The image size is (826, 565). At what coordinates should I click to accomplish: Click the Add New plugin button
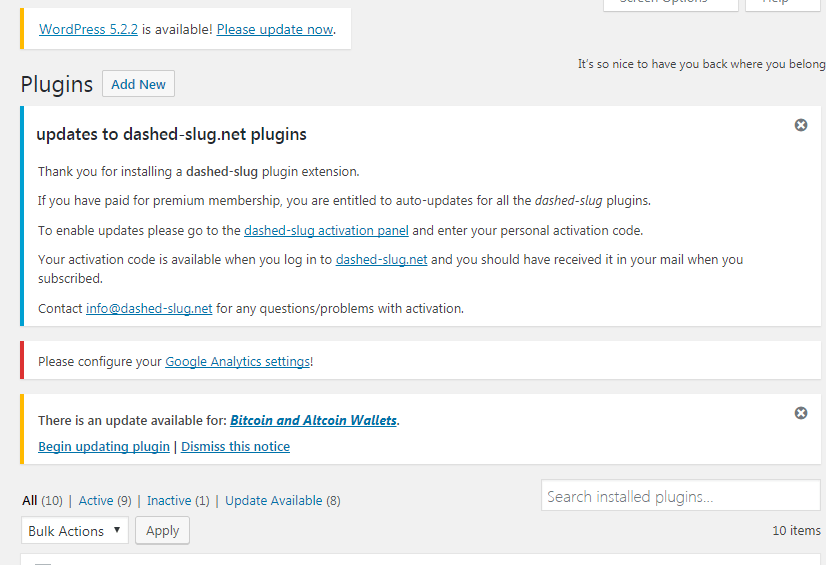point(139,84)
